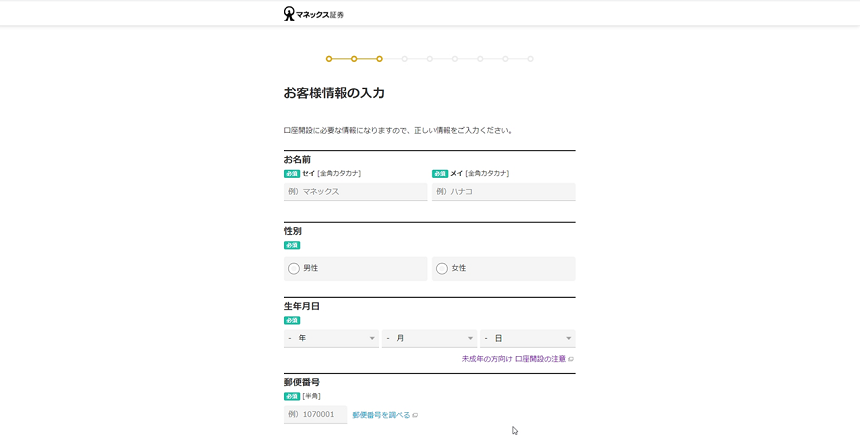
Task: Open the birth year (年) dropdown
Action: [x=331, y=339]
